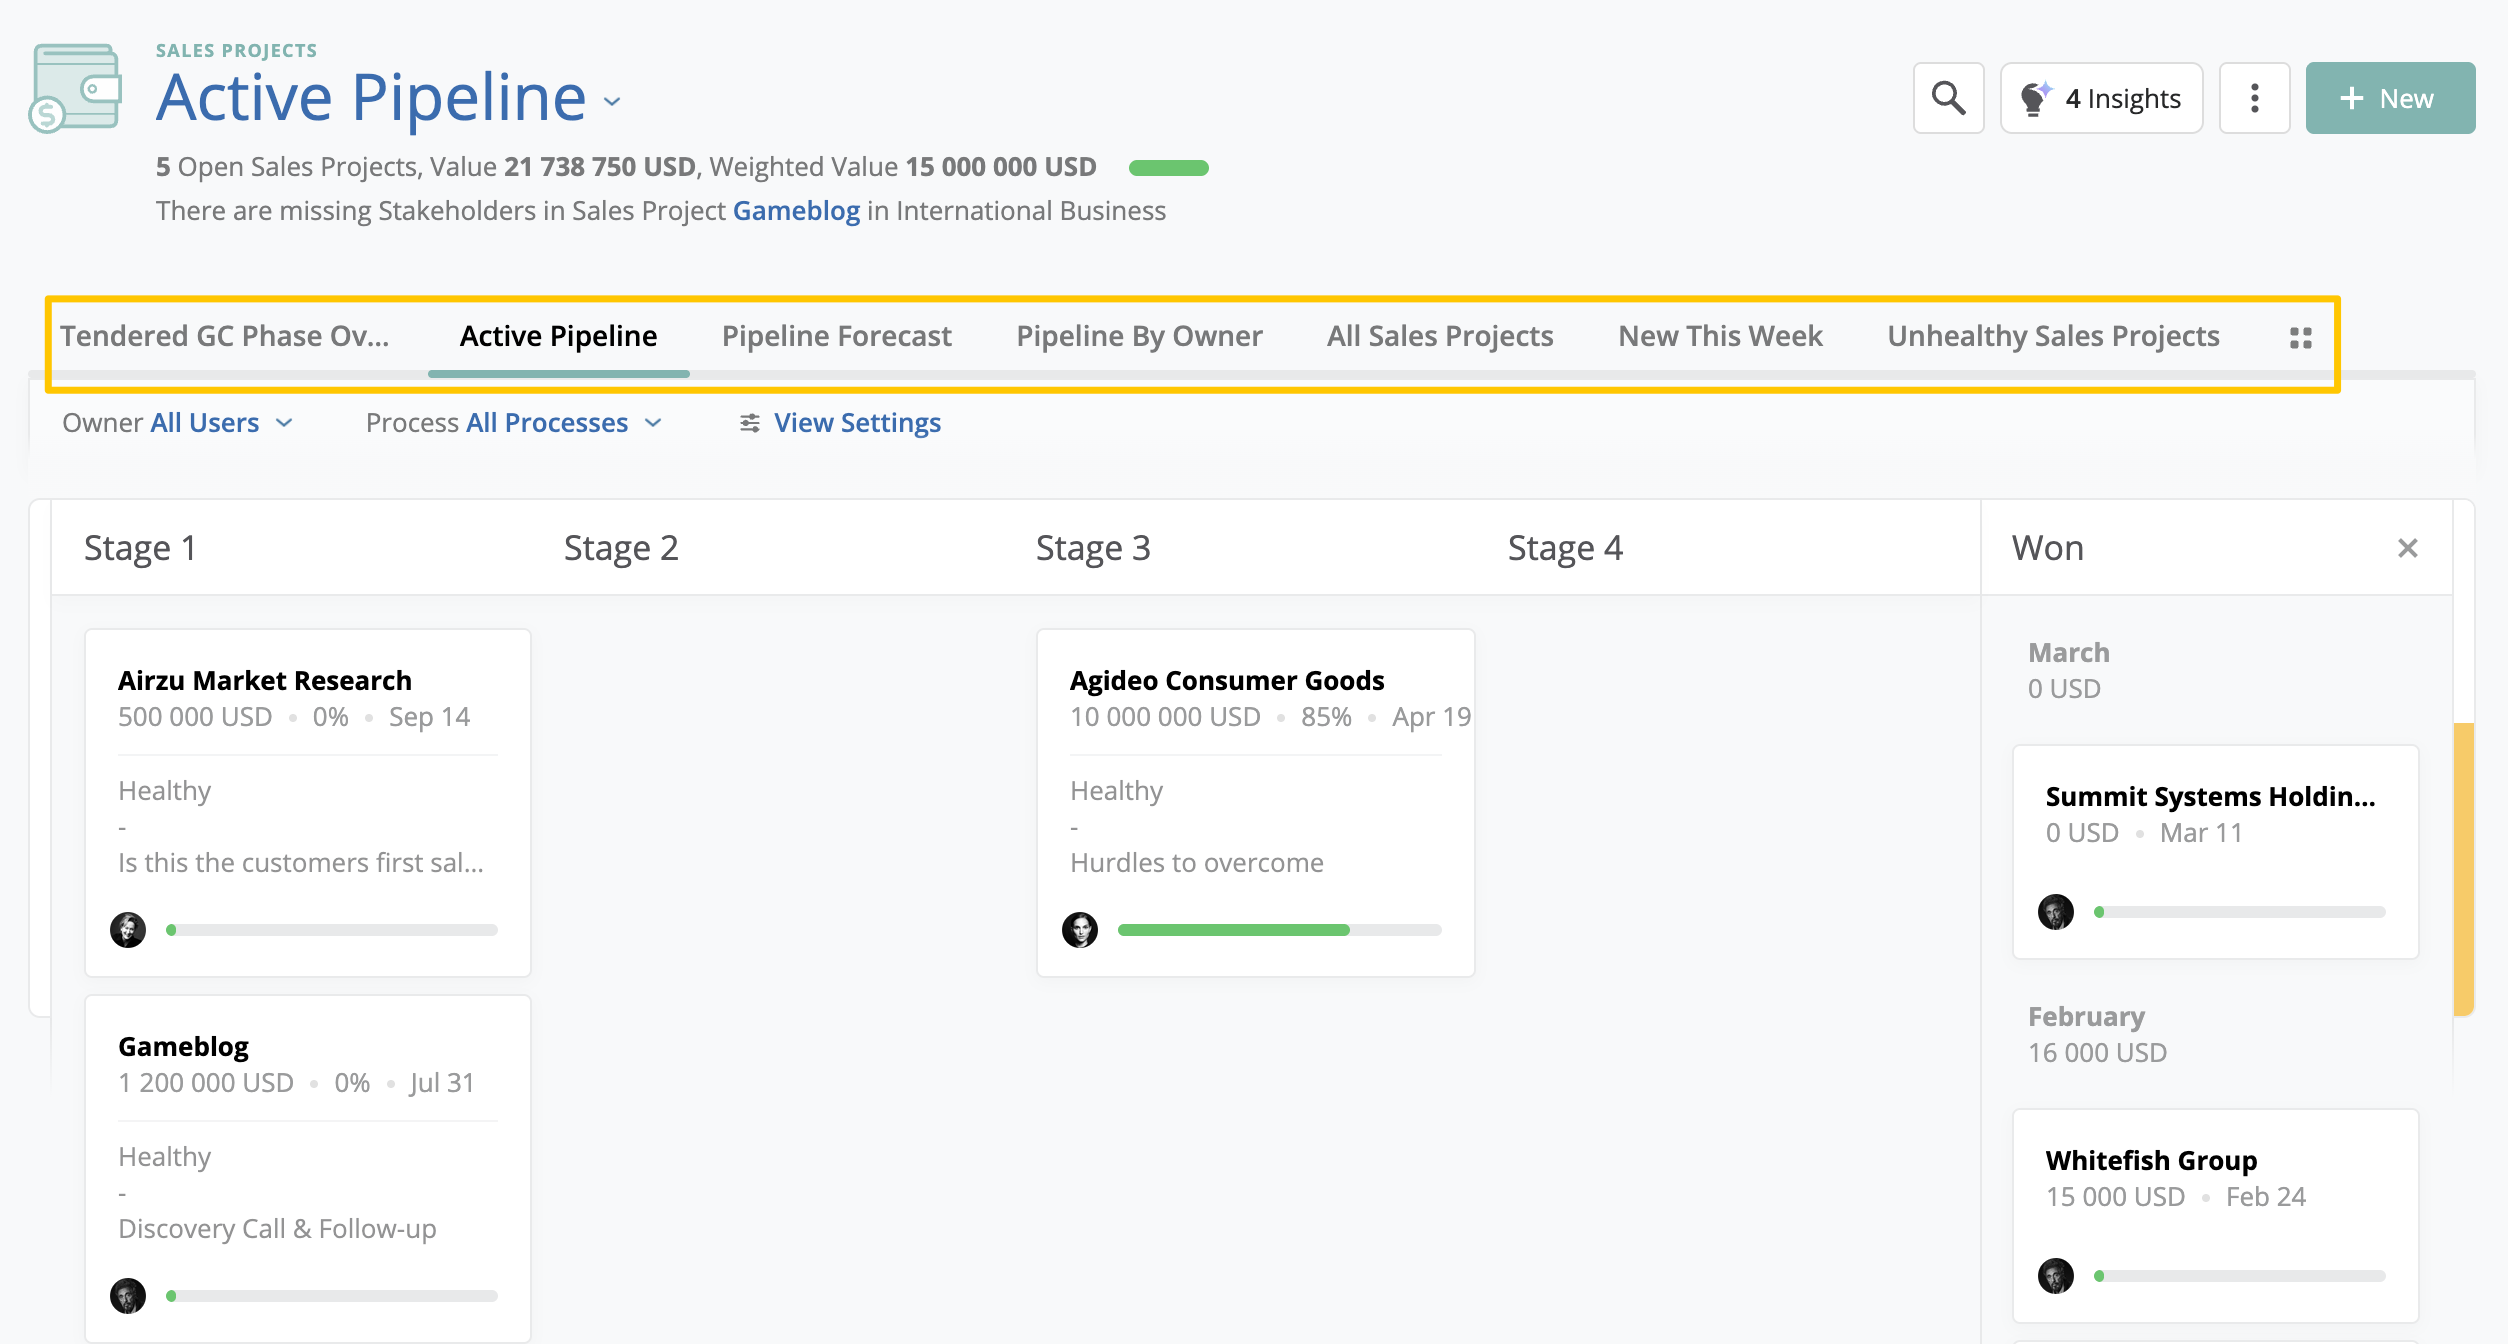Click the grid icon for more views
The height and width of the screenshot is (1344, 2508).
pos(2300,338)
